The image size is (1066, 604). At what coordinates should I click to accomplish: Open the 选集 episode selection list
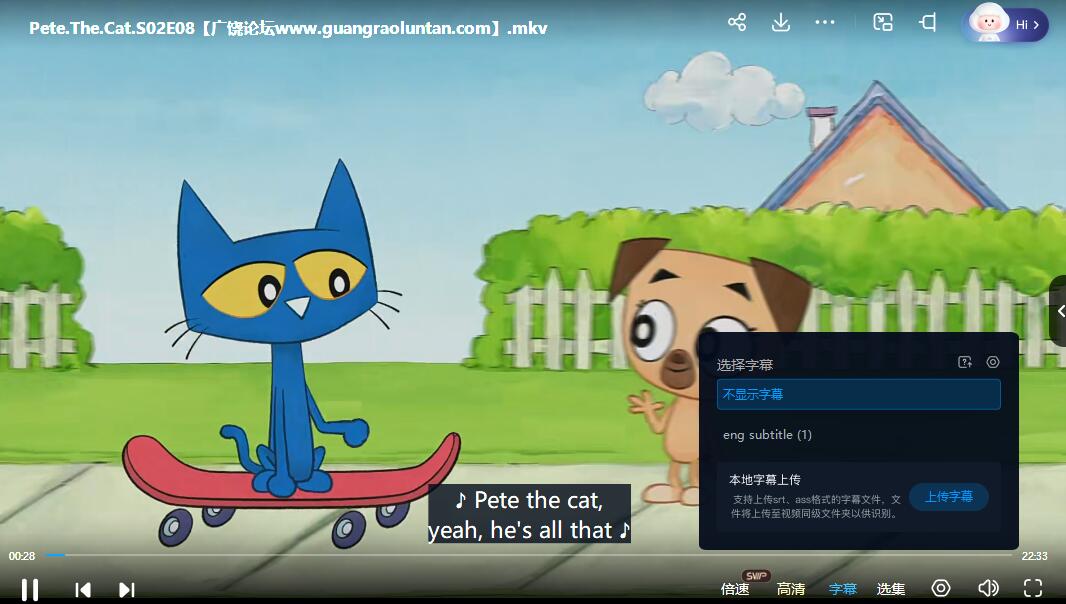tap(891, 589)
